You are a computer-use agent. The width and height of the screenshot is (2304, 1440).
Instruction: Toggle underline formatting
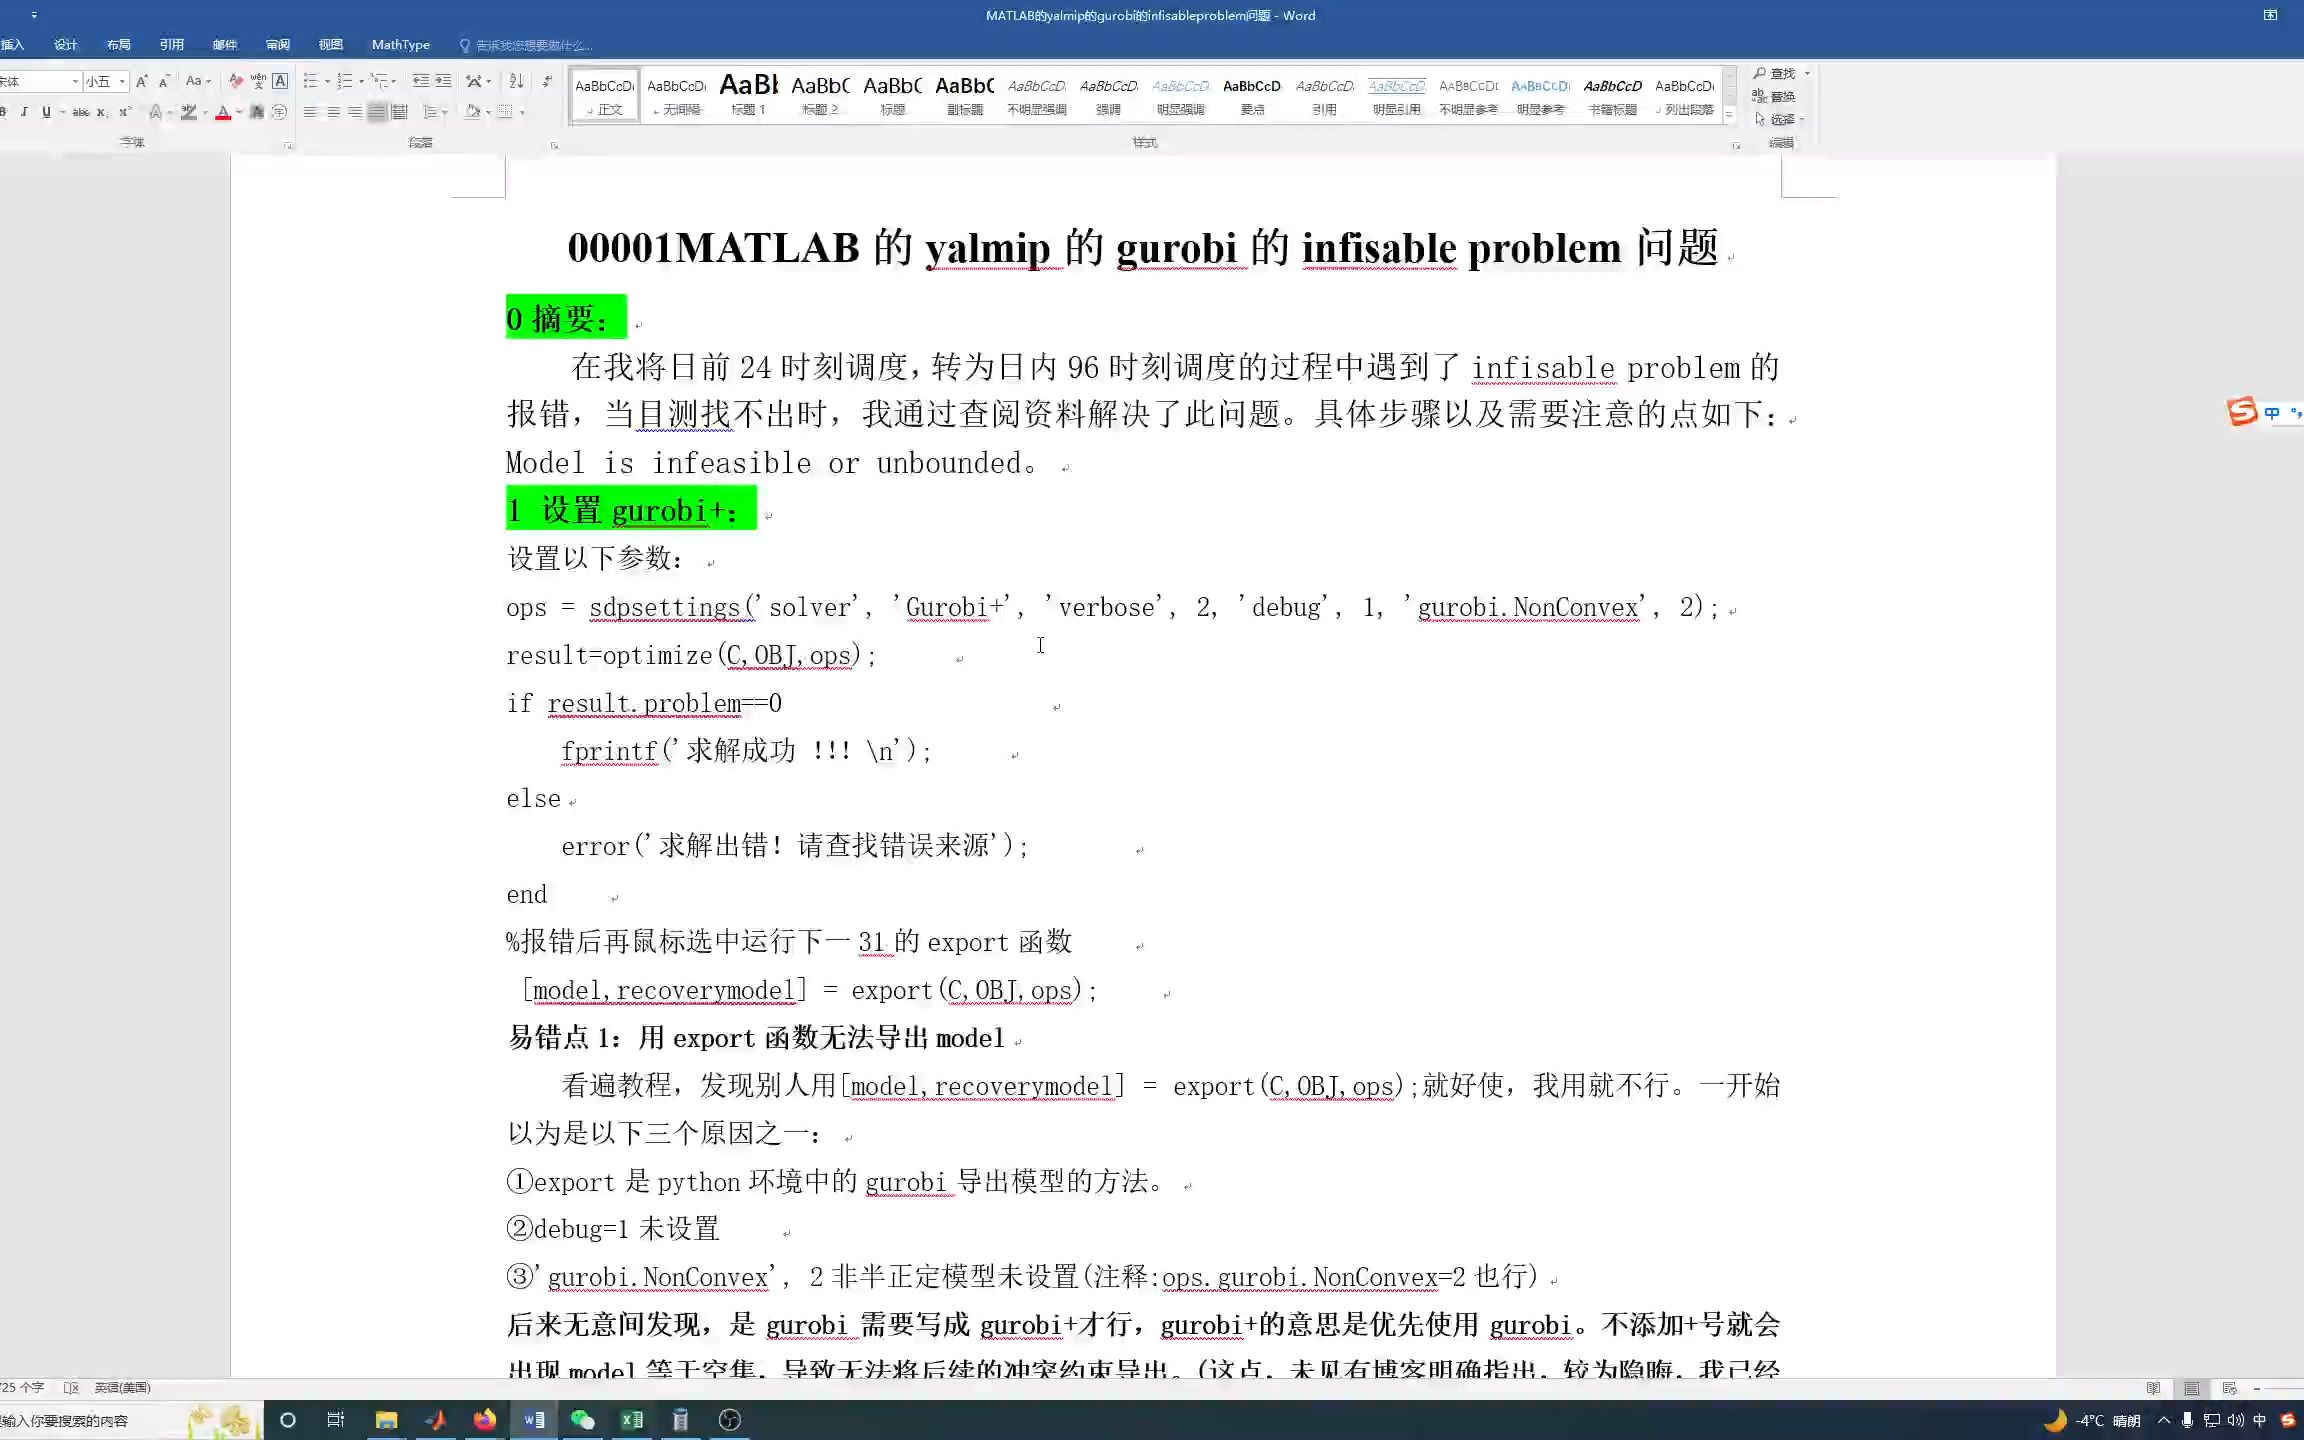pos(46,112)
